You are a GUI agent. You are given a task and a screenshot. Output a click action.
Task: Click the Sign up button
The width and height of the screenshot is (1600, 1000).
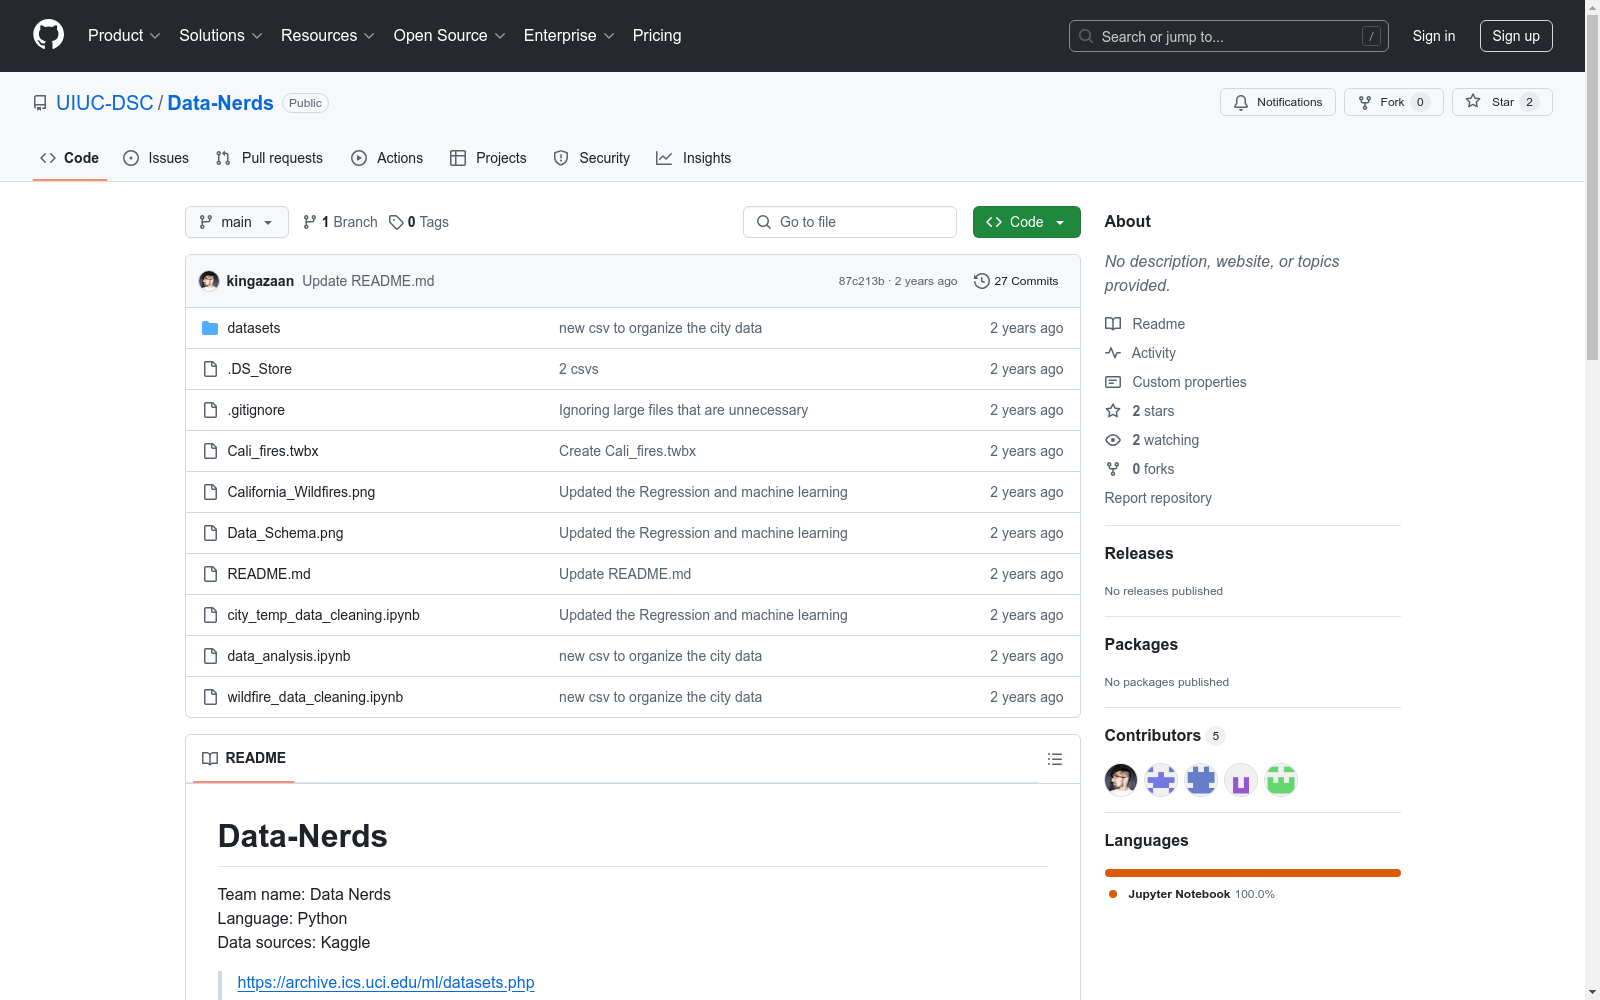click(1516, 36)
